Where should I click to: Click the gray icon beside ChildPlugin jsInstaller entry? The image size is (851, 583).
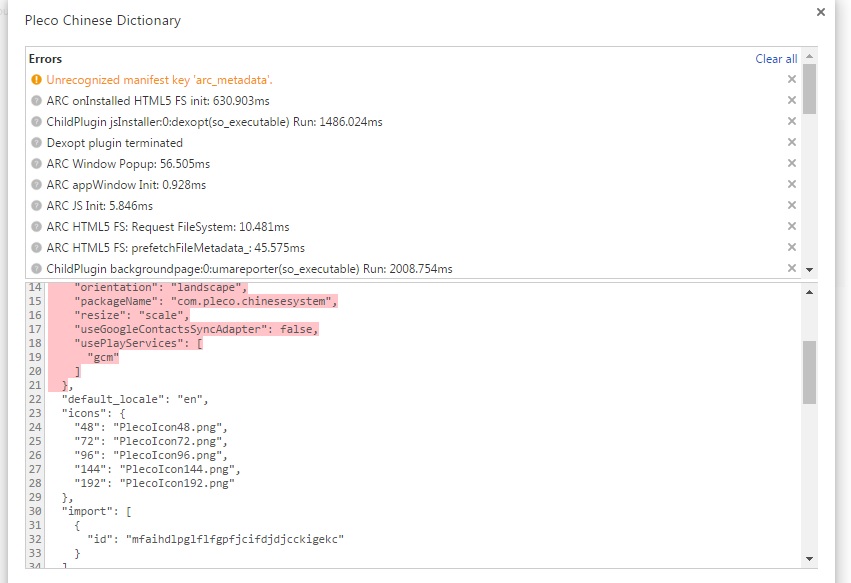36,122
